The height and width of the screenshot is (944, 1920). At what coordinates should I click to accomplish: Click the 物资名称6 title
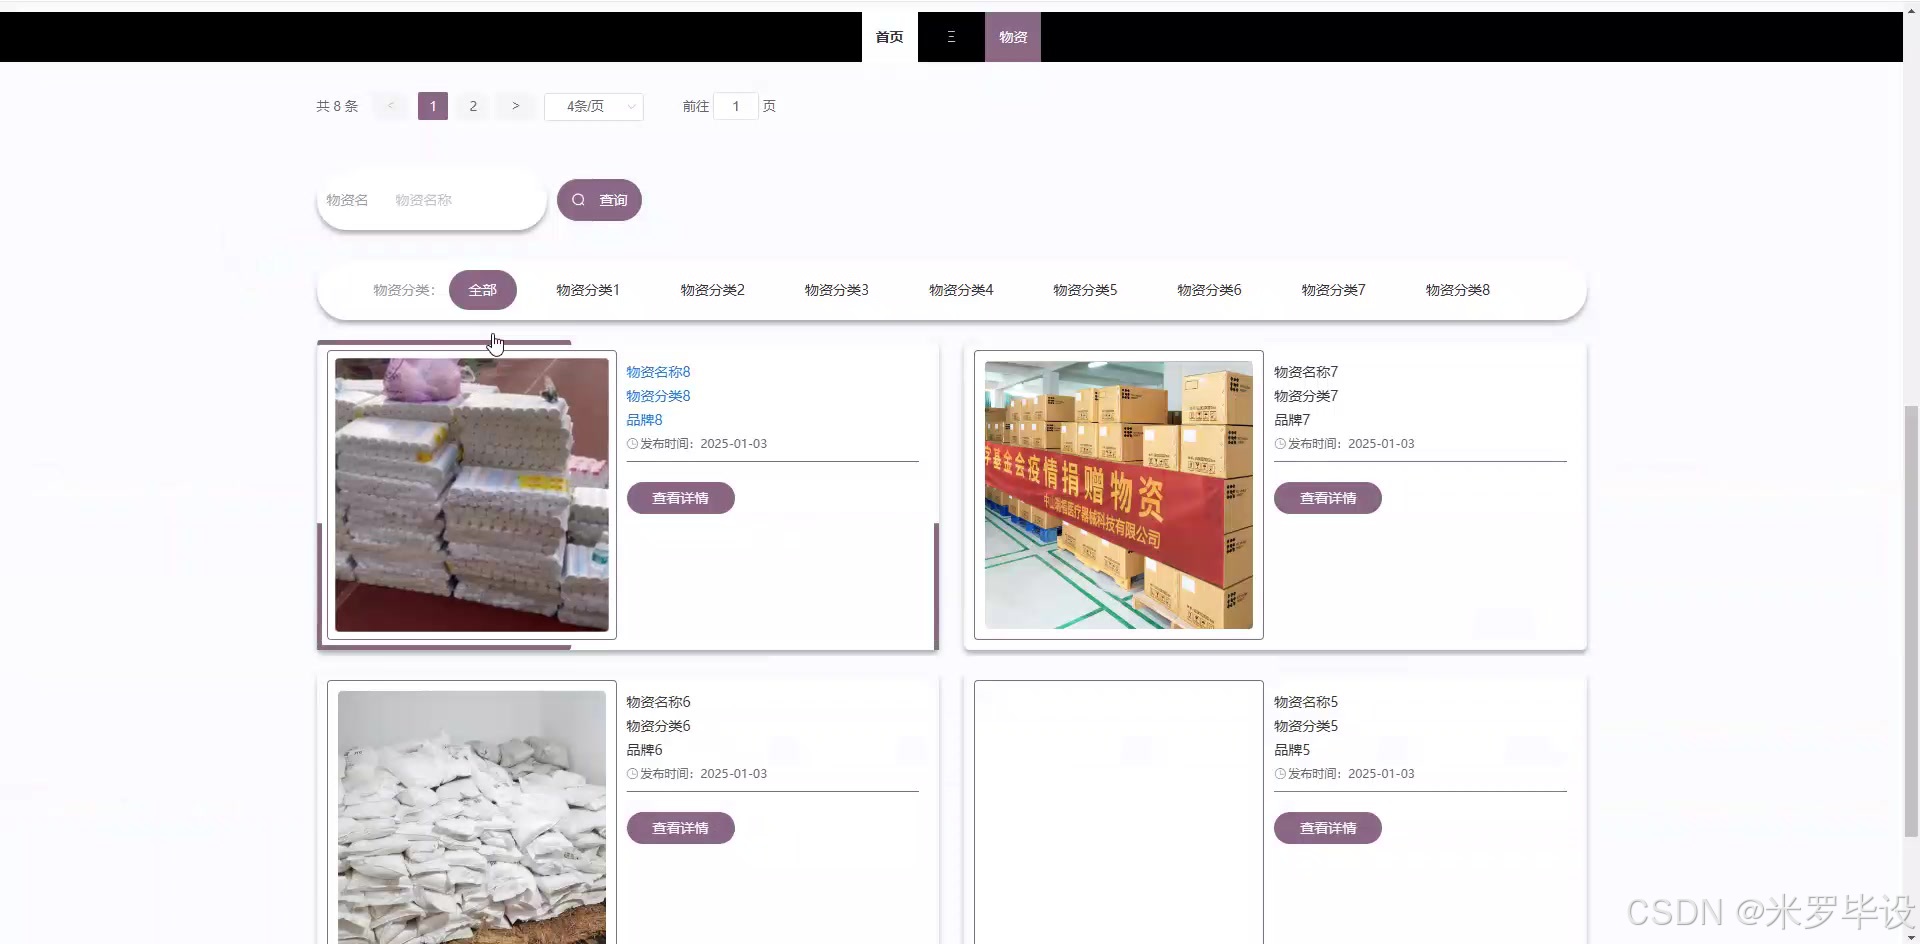pos(658,702)
